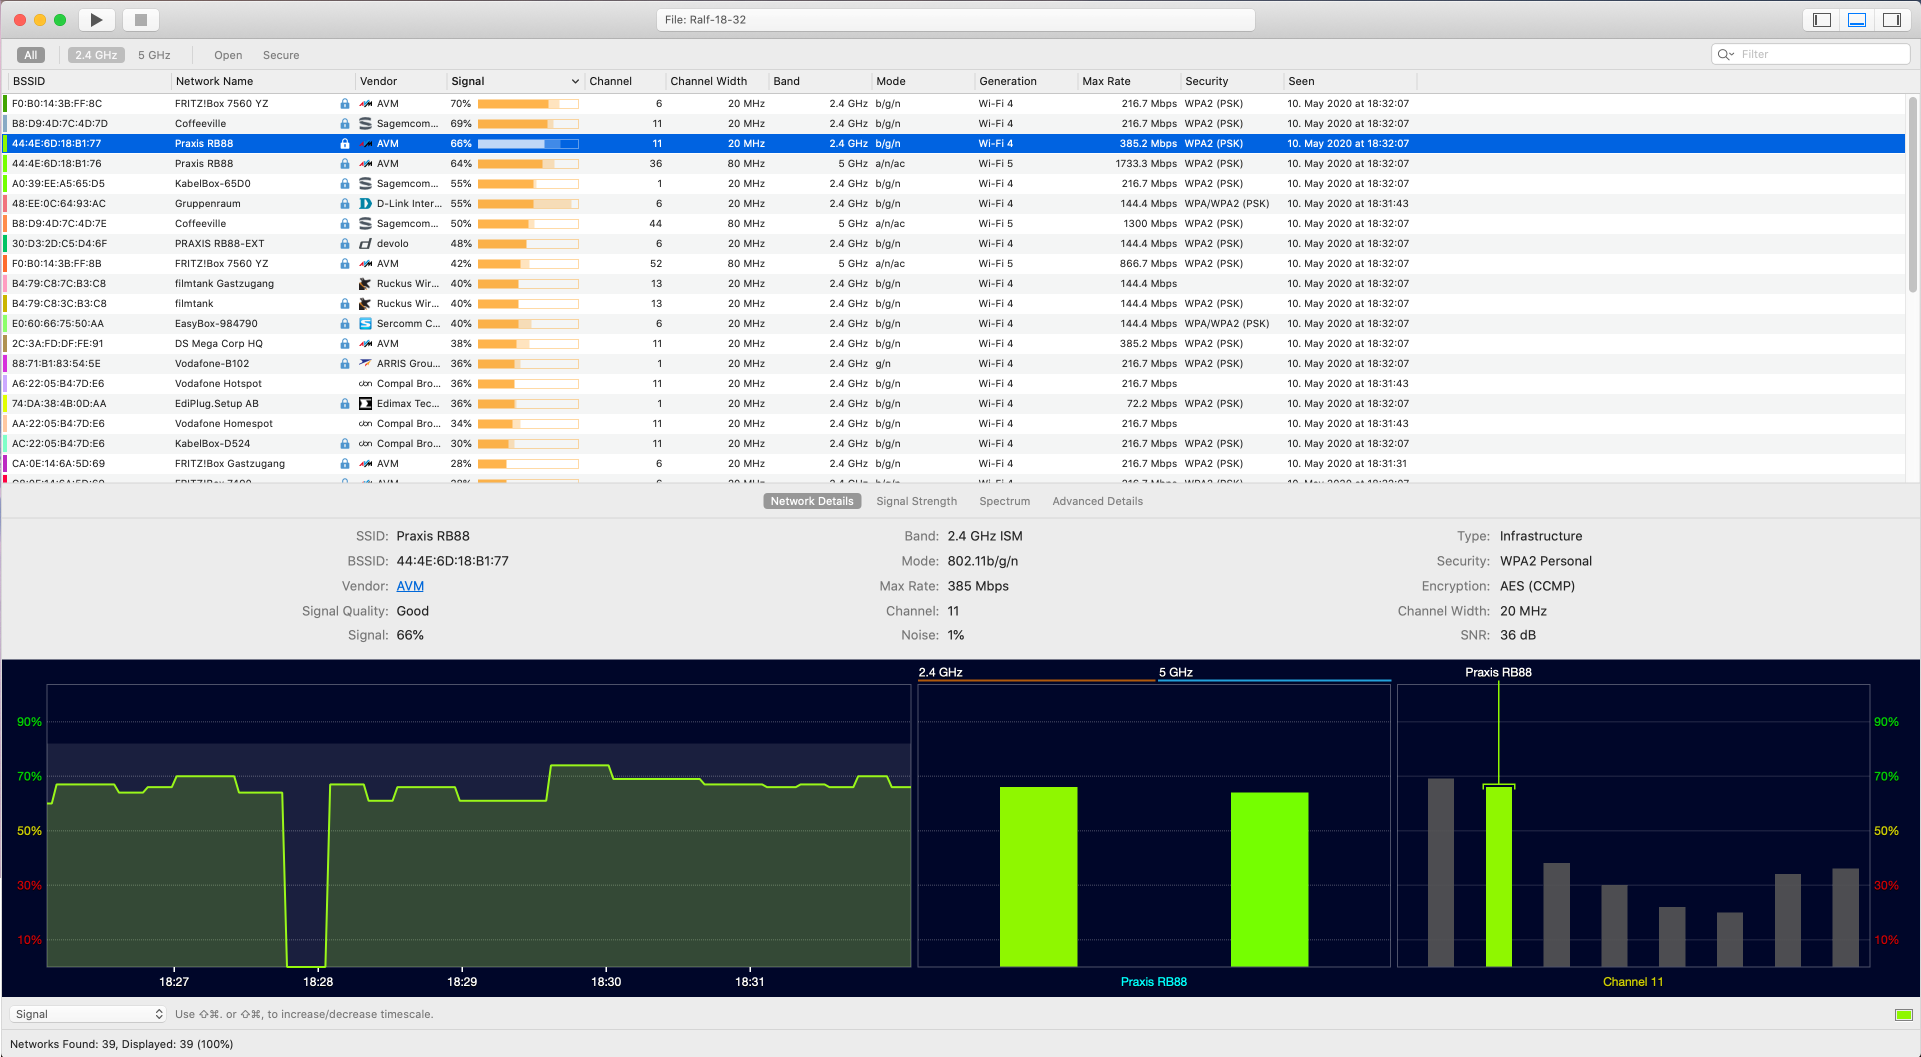Select the network with BSSID 44:4E:6D:18:B1:76
Screen dimensions: 1921x1057
955,164
